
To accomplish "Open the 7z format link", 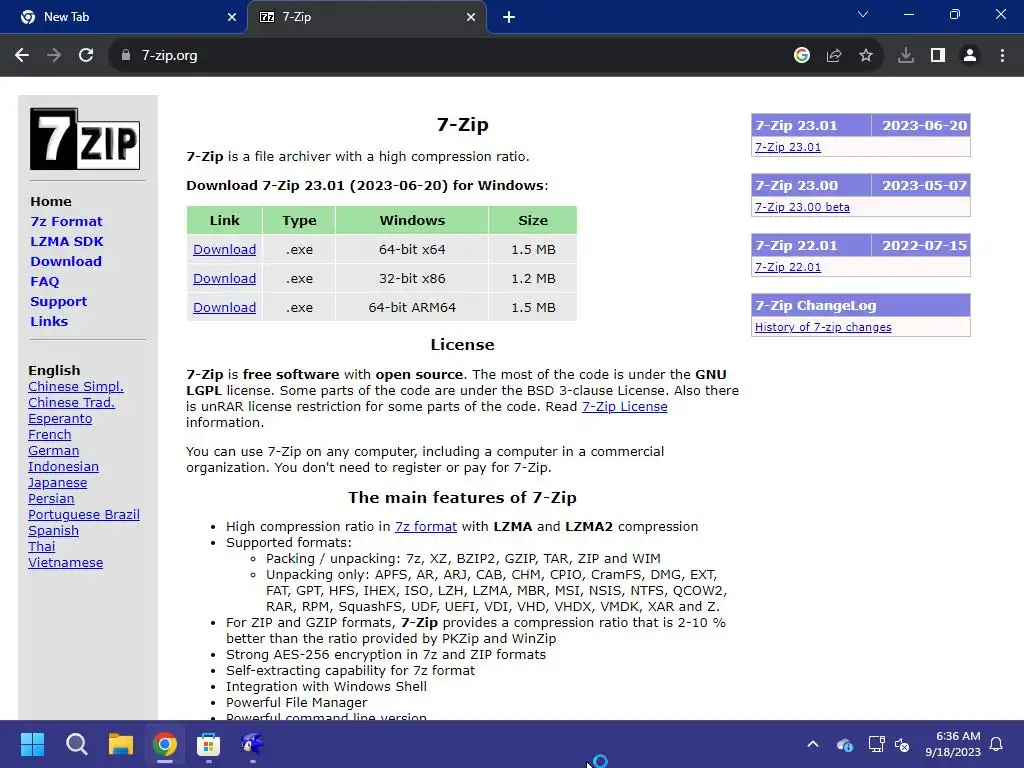I will (x=426, y=526).
